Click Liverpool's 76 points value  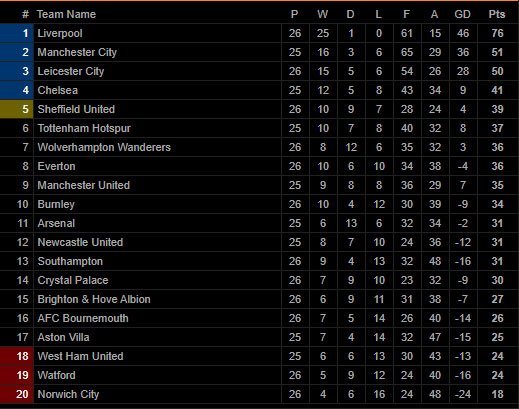coord(497,33)
